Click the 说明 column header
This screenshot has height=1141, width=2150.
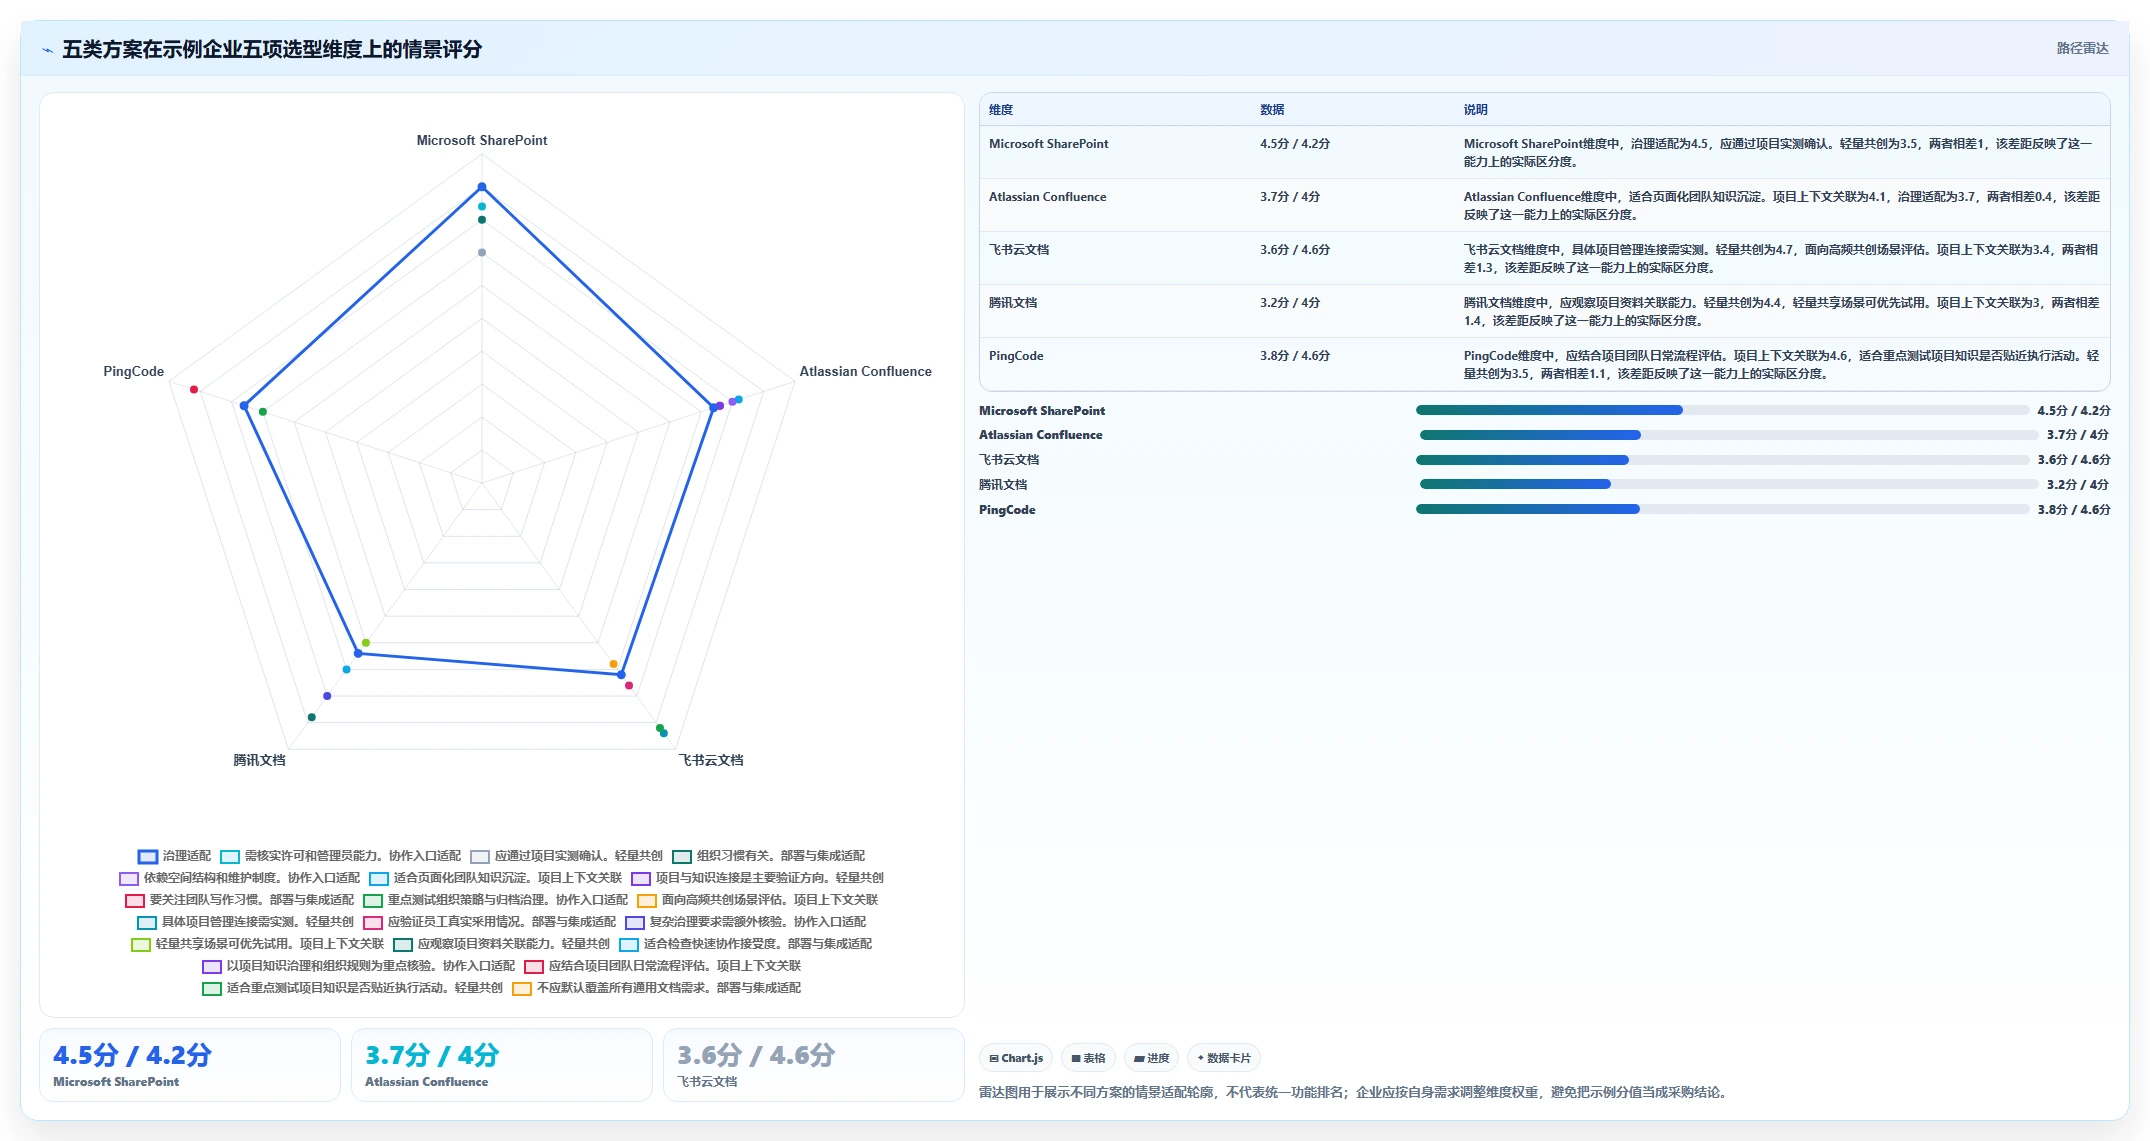(x=1476, y=110)
